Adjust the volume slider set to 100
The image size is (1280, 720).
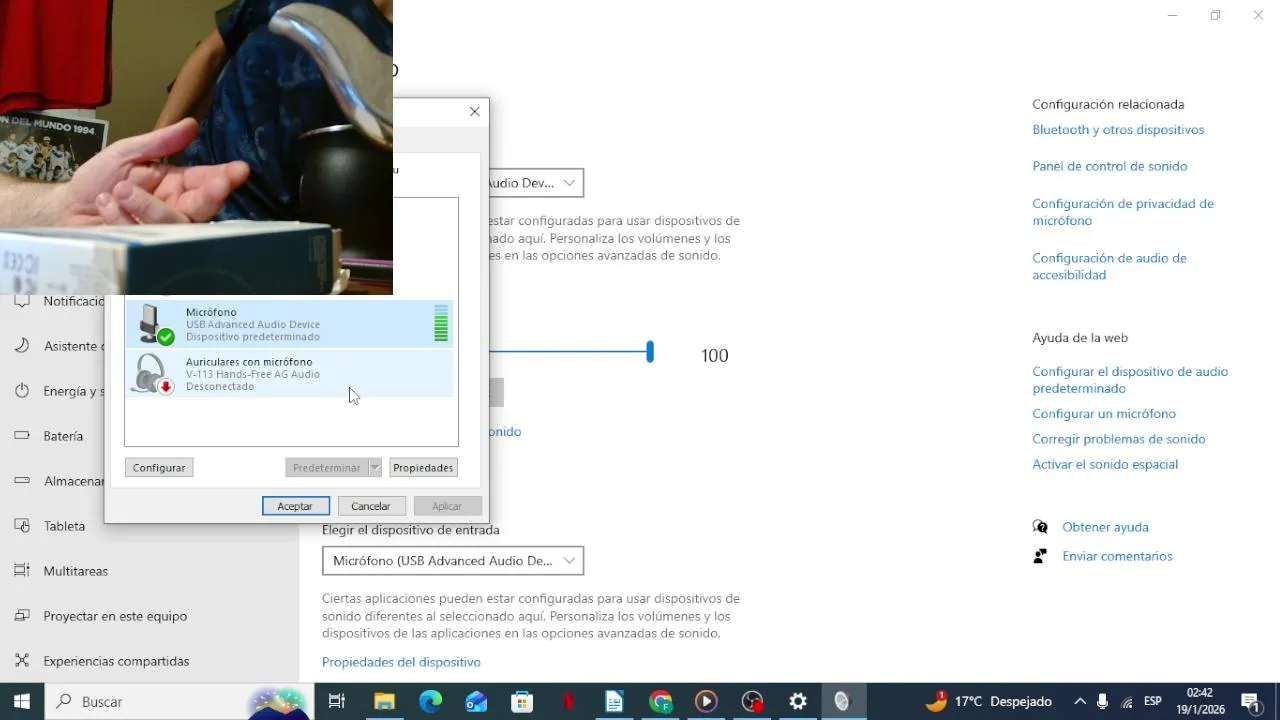(x=650, y=352)
